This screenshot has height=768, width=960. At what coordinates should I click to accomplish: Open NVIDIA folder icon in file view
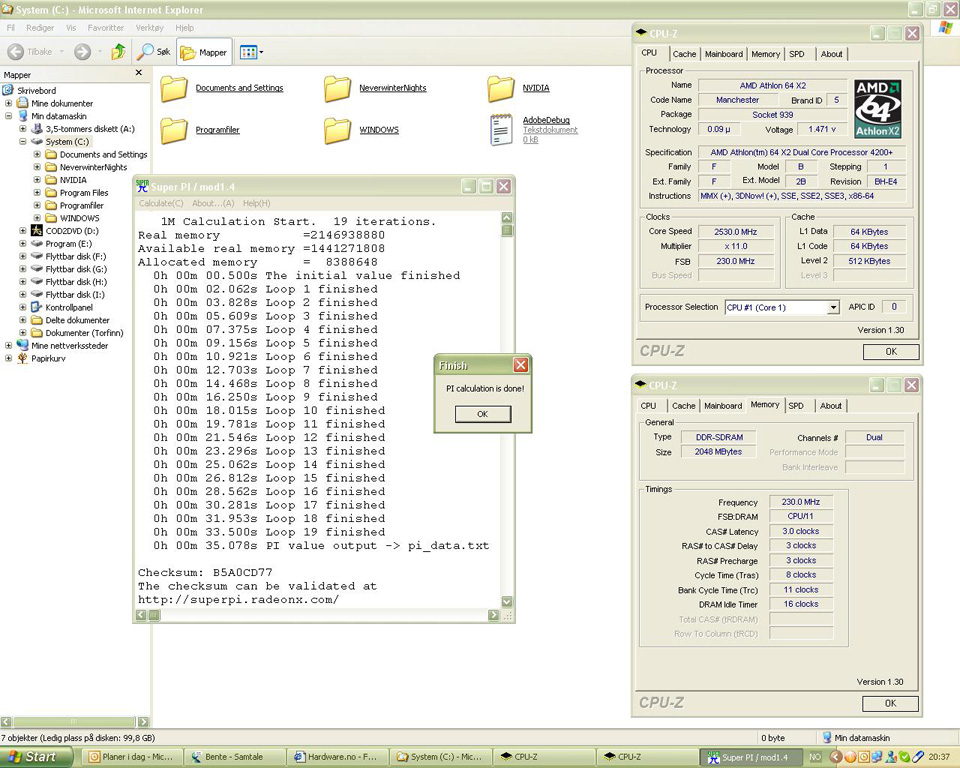[501, 89]
